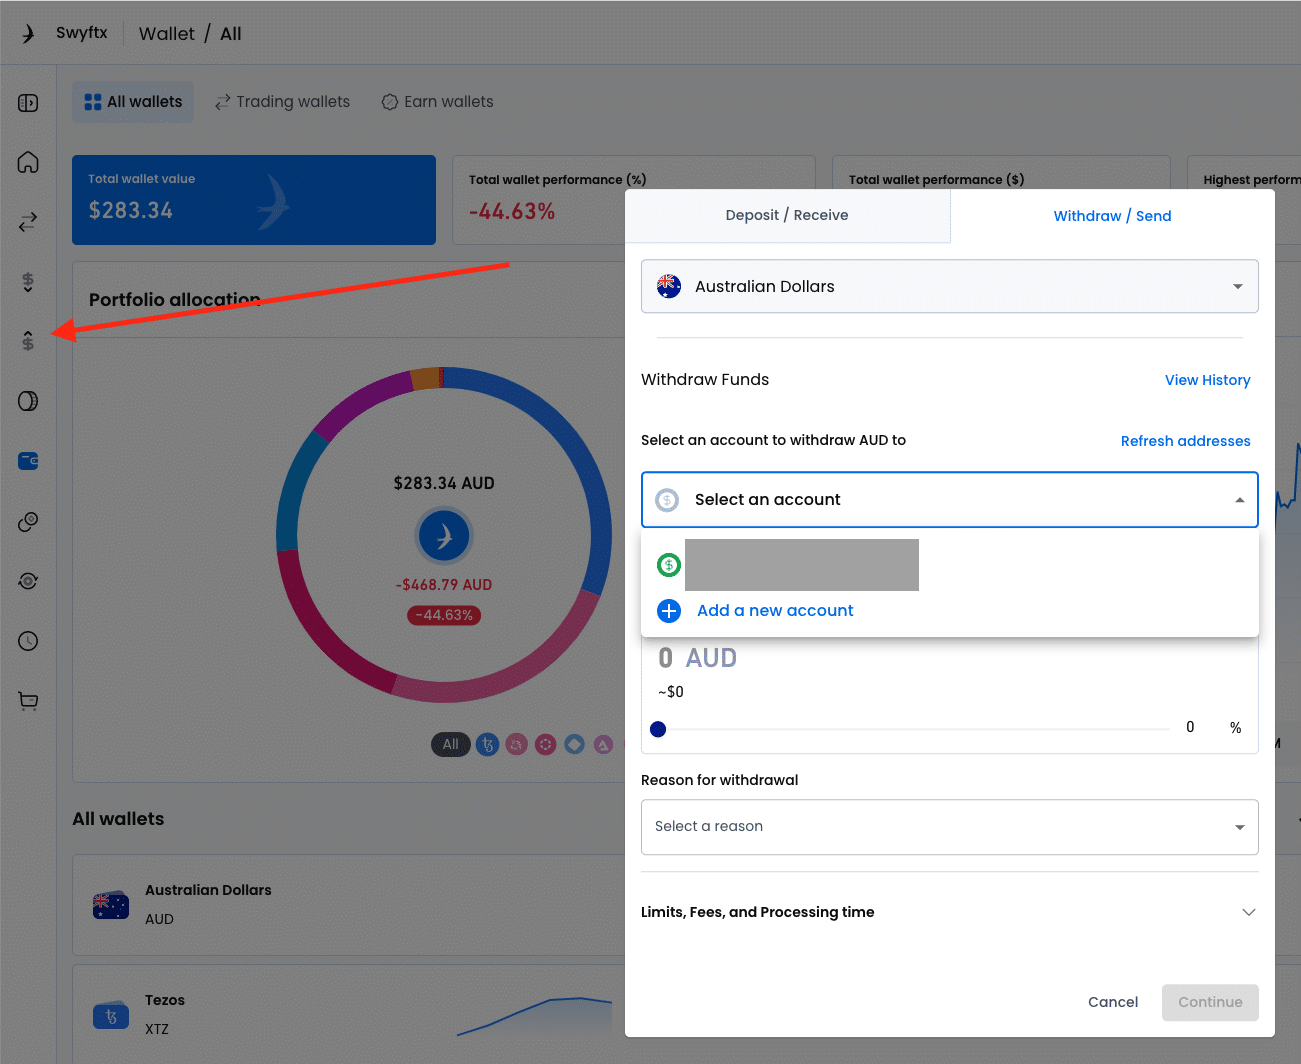Click the Tezos XTZ wallet icon

pyautogui.click(x=110, y=1015)
